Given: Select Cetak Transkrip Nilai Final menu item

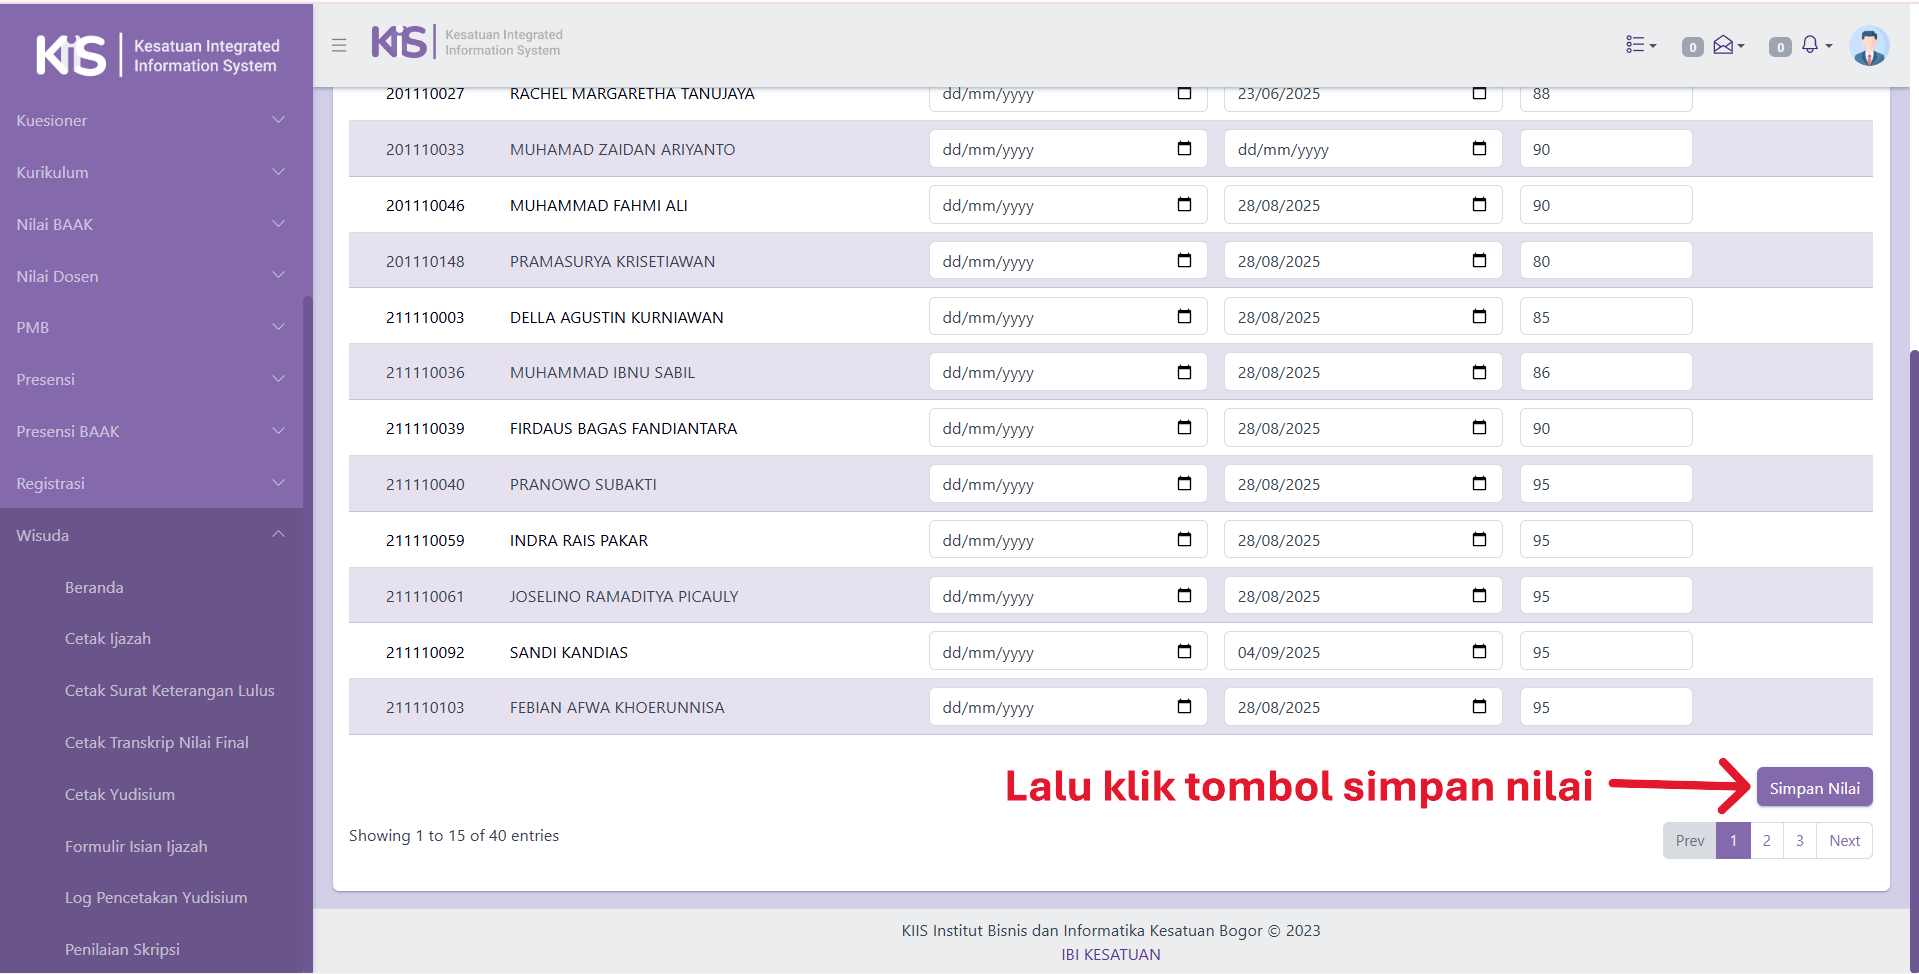Looking at the screenshot, I should point(157,743).
